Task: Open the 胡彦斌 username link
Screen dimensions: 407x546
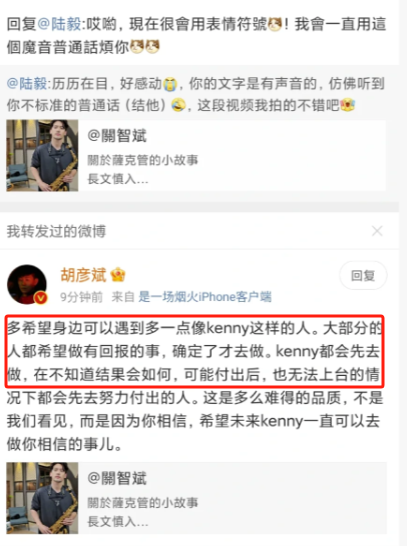Action: 84,275
